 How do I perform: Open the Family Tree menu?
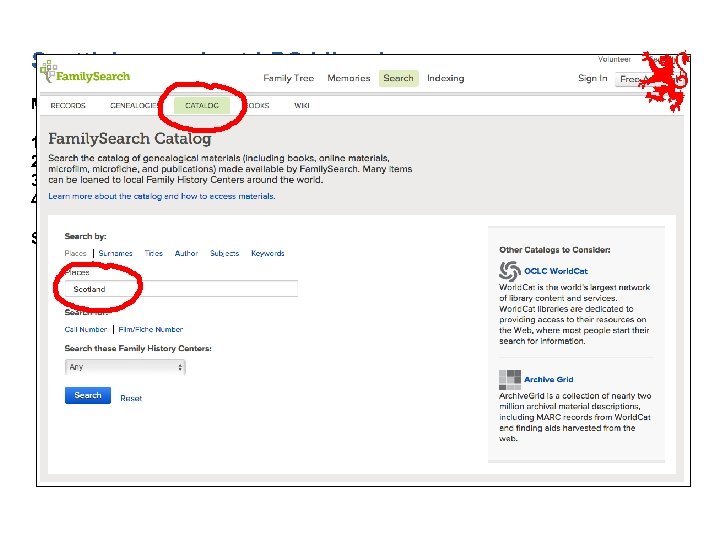[x=288, y=78]
